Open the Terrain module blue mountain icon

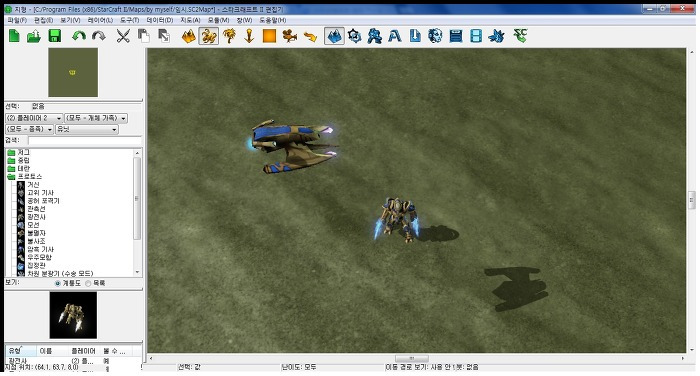(334, 36)
